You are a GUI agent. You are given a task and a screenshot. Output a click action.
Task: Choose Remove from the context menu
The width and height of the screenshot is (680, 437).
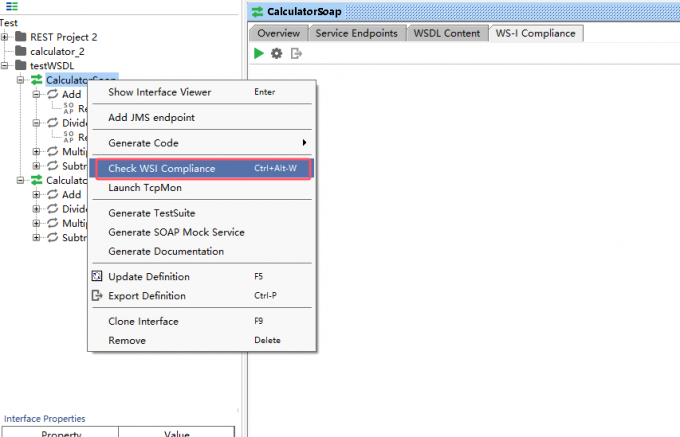click(202, 340)
